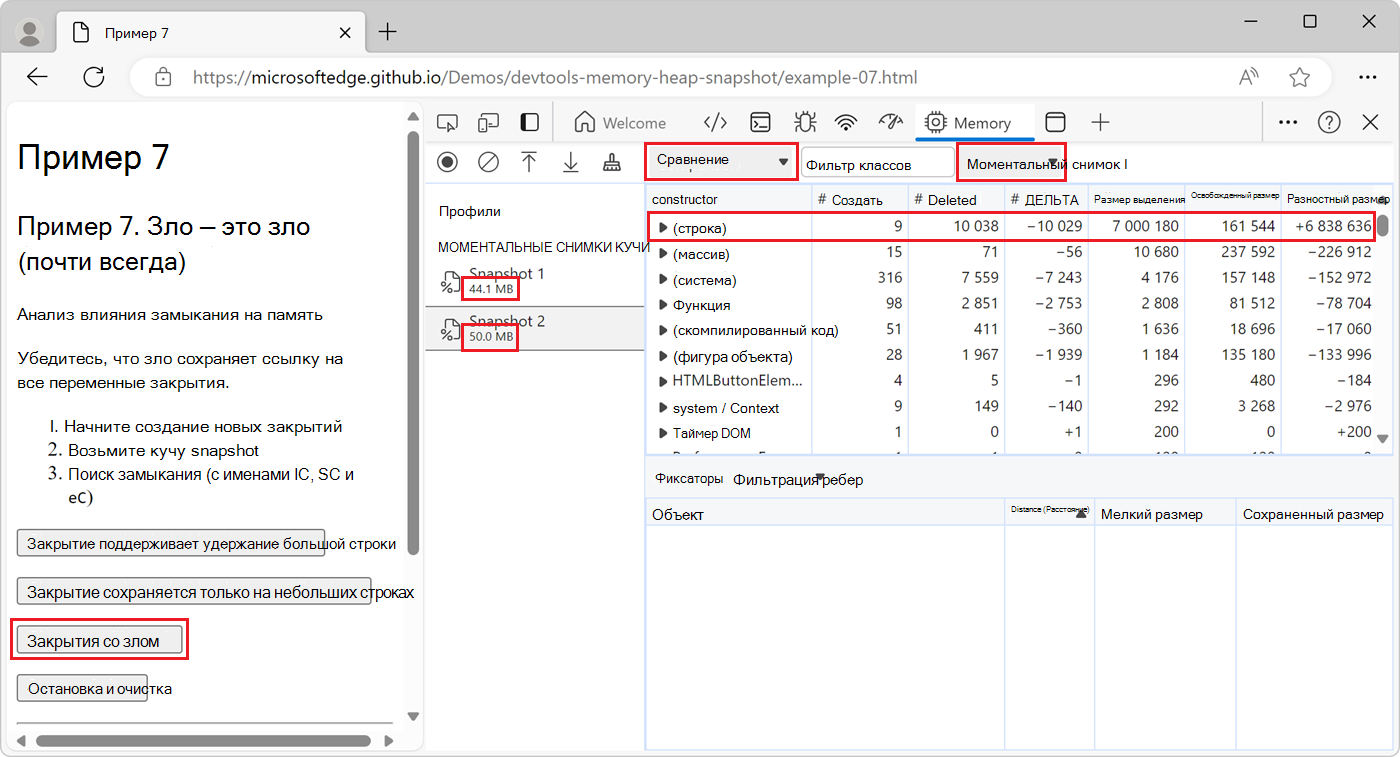Click the record heap snapshot icon

447,162
